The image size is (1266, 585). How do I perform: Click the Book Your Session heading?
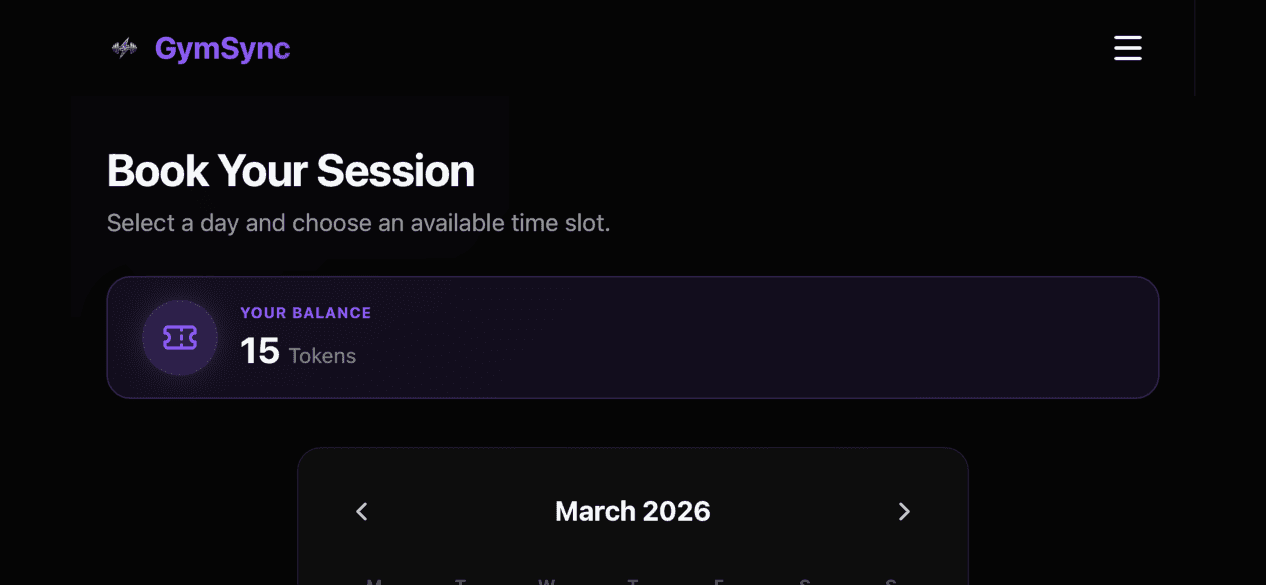click(290, 171)
